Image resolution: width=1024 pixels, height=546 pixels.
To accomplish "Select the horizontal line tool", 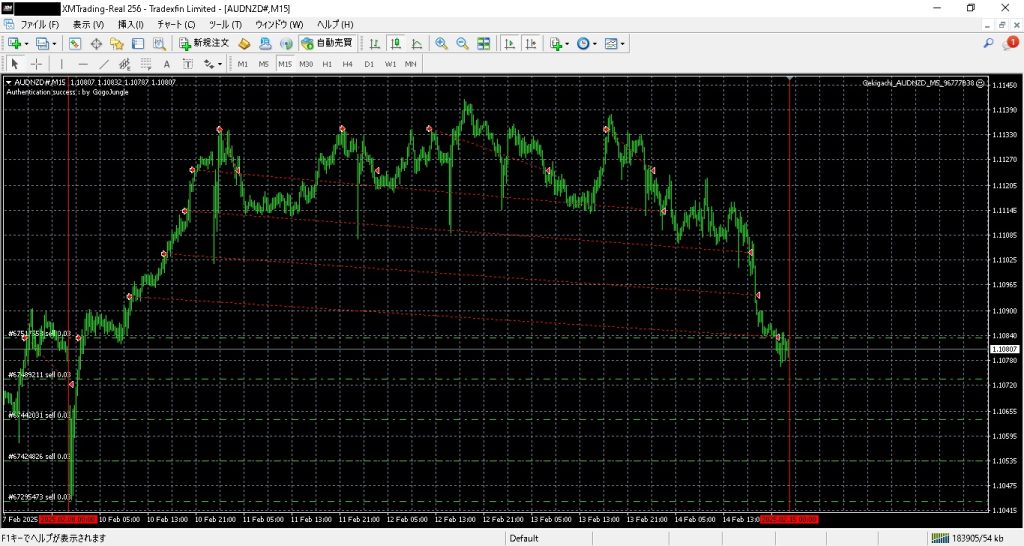I will pyautogui.click(x=83, y=64).
